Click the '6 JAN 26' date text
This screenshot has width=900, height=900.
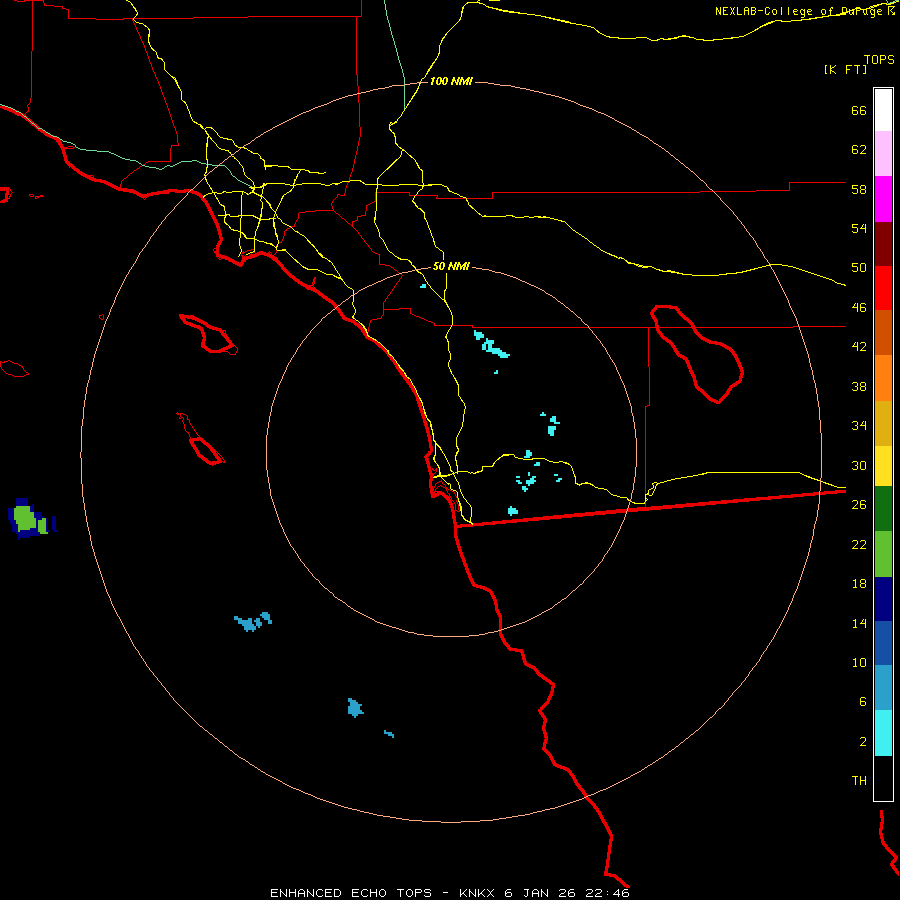coord(541,893)
